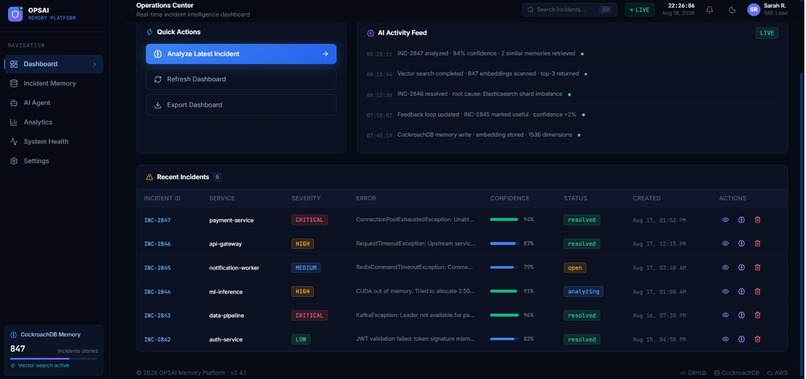Analyze INC-2846 with AI icon

coord(741,244)
